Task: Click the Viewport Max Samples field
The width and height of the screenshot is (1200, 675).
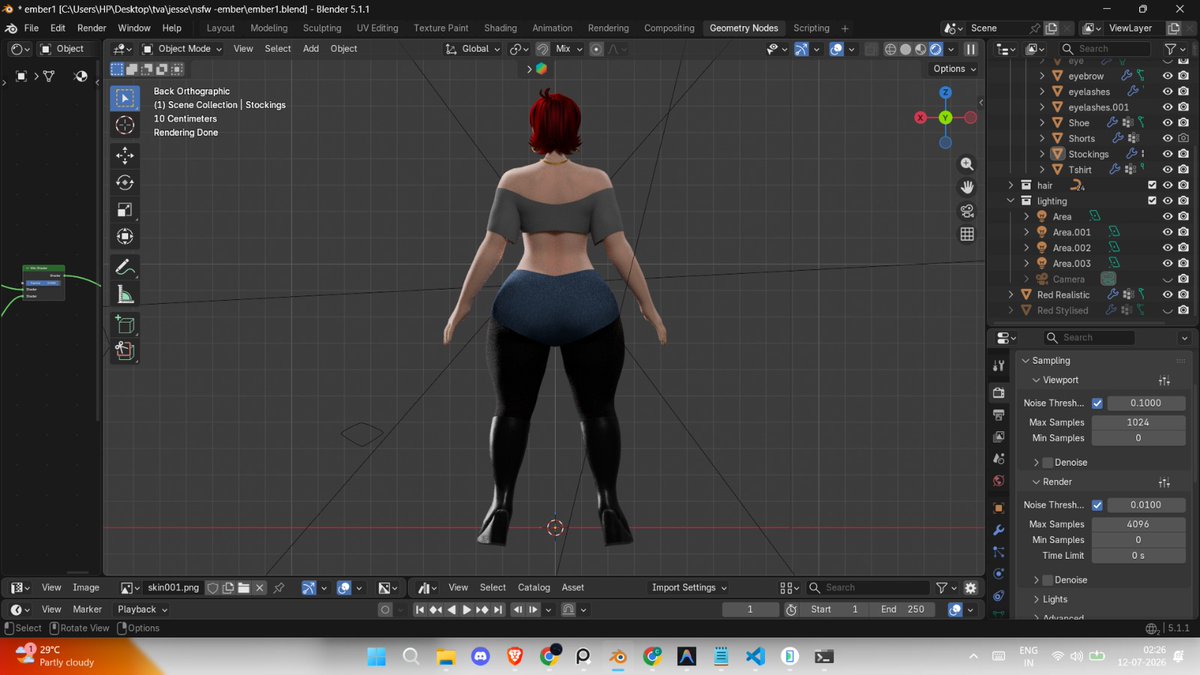Action: 1138,422
